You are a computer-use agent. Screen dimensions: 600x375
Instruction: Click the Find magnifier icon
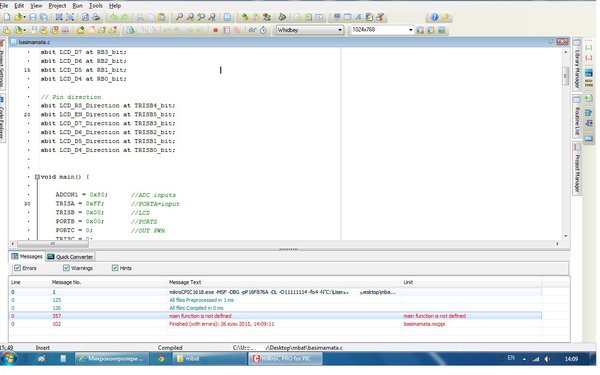[179, 17]
